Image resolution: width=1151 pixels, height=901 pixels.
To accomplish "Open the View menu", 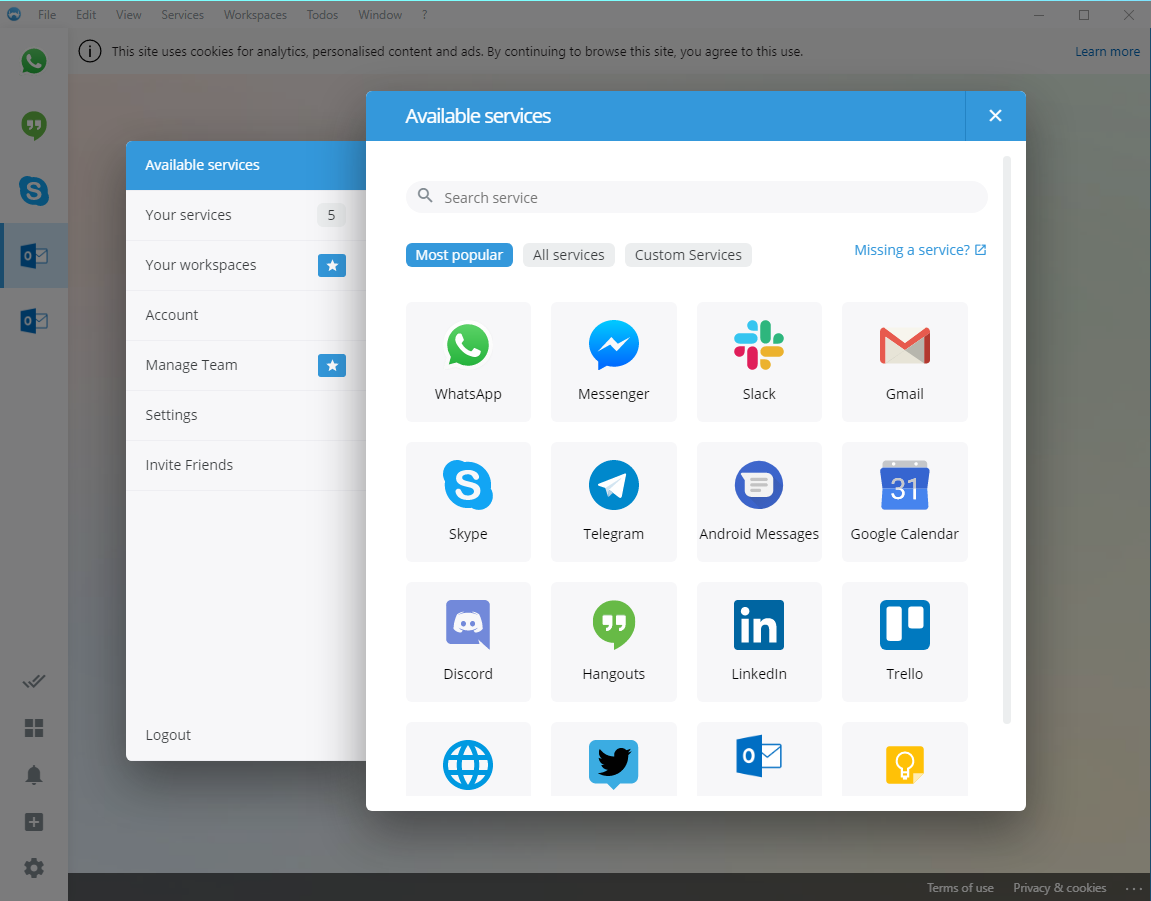I will click(x=128, y=15).
